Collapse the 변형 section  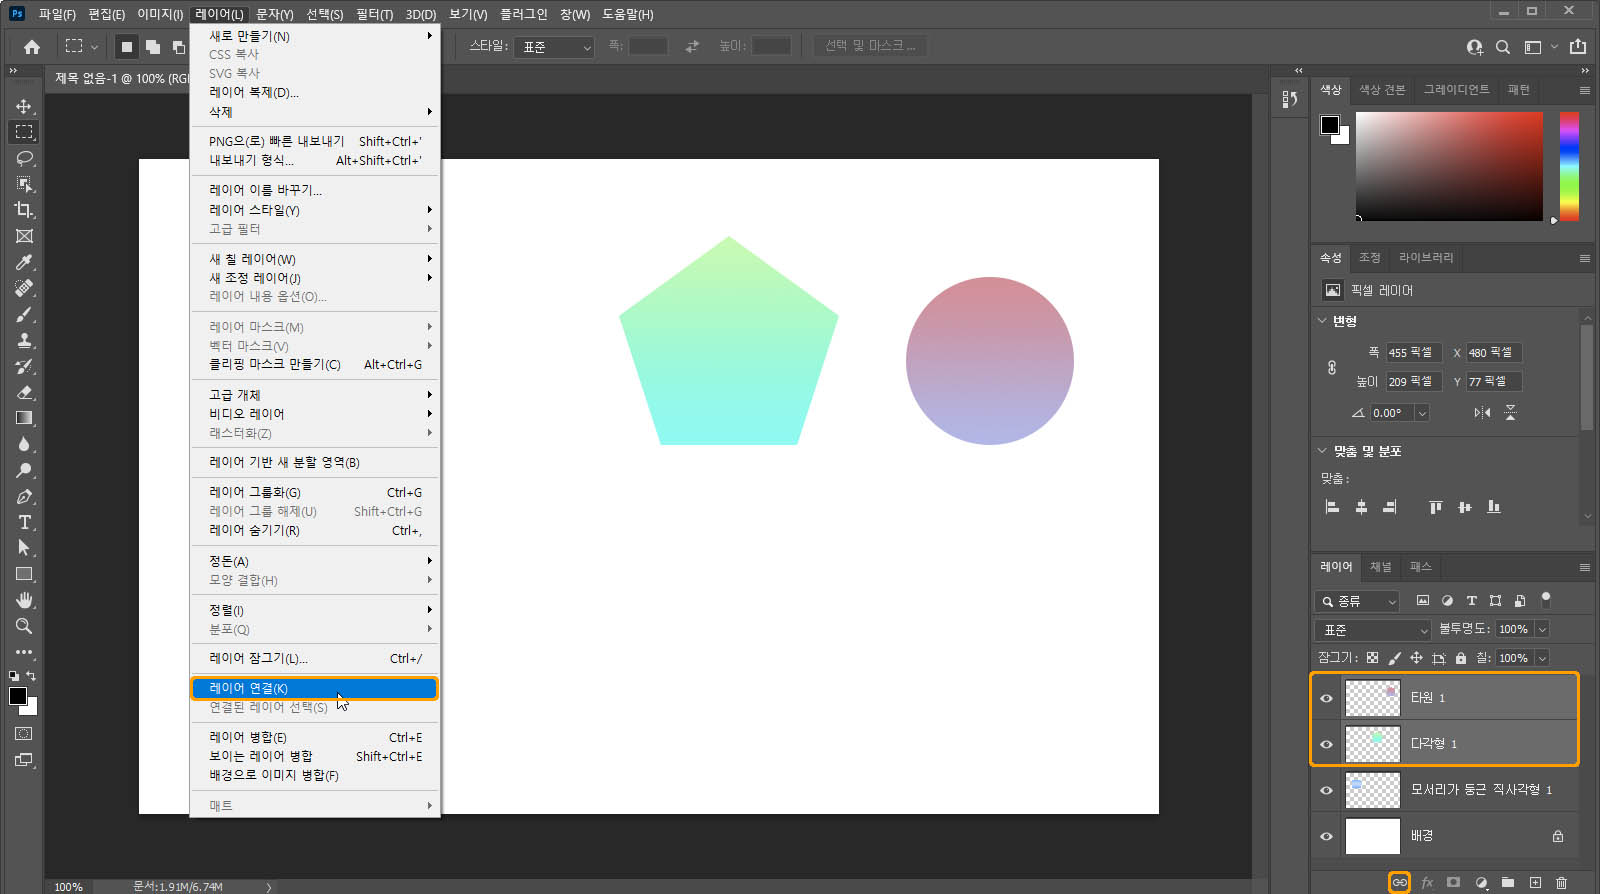pyautogui.click(x=1322, y=321)
